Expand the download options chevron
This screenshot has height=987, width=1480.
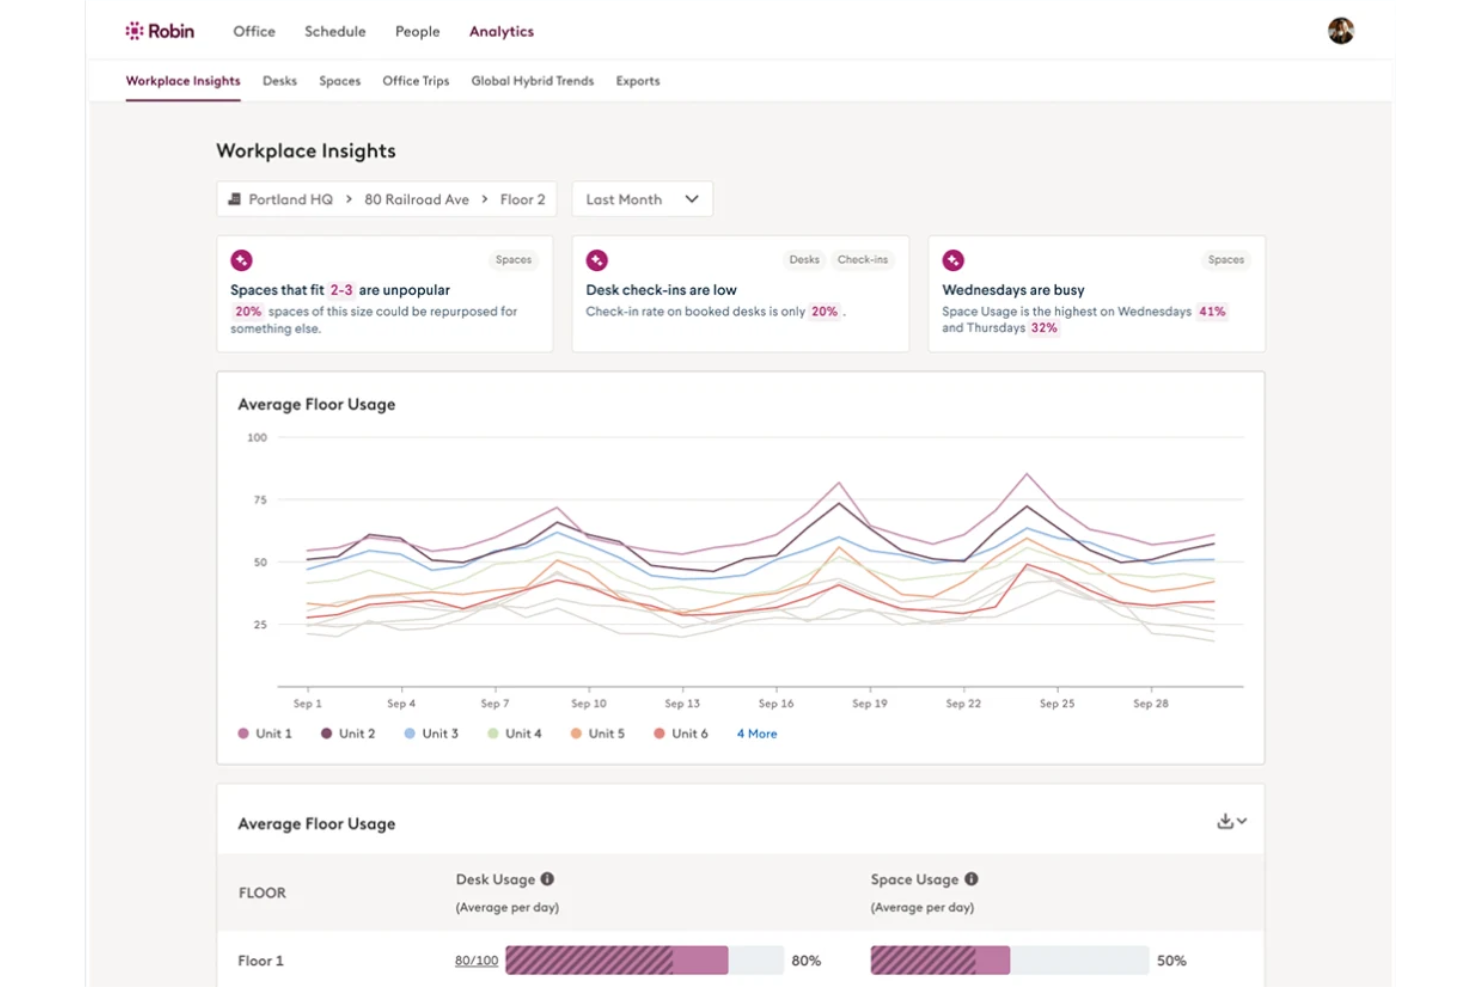pyautogui.click(x=1242, y=821)
